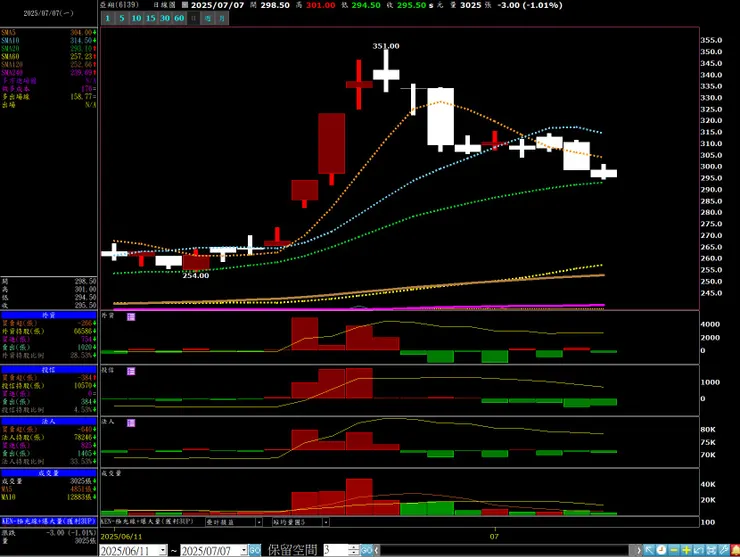Click the 外資 blue header
The width and height of the screenshot is (740, 557).
point(49,315)
